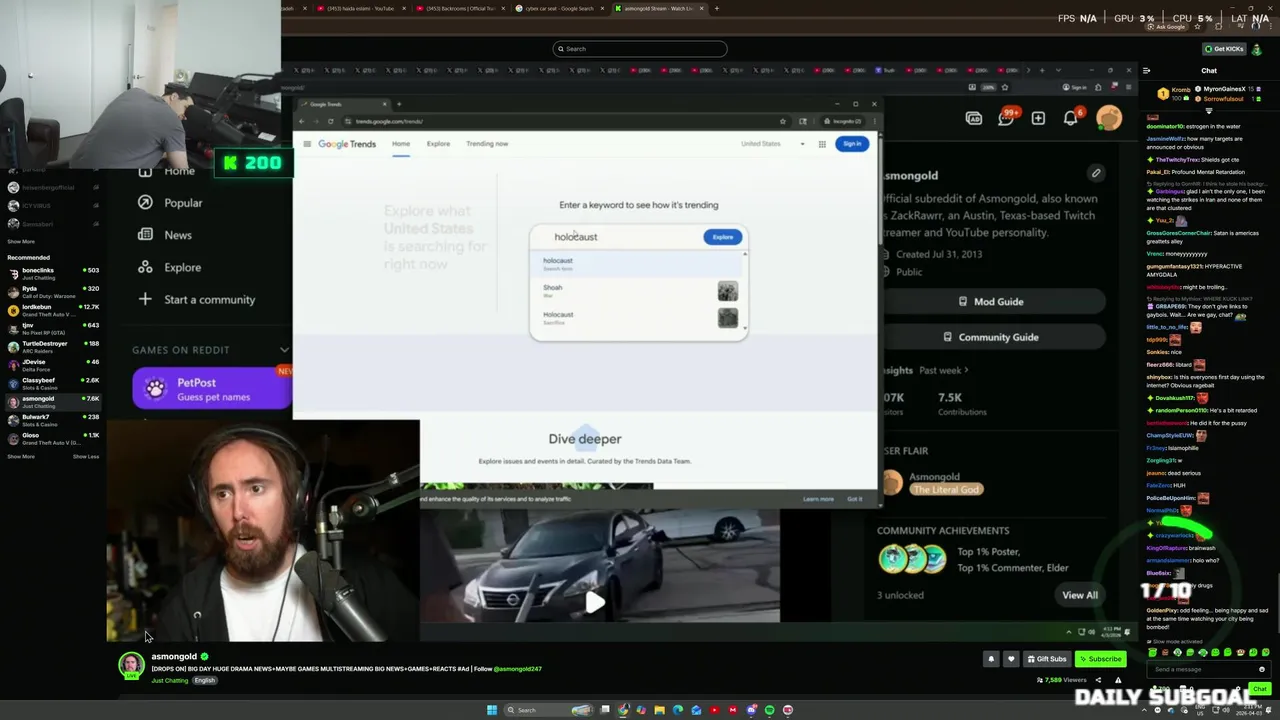Click Get KICKs button
This screenshot has width=1280, height=720.
(x=1224, y=49)
